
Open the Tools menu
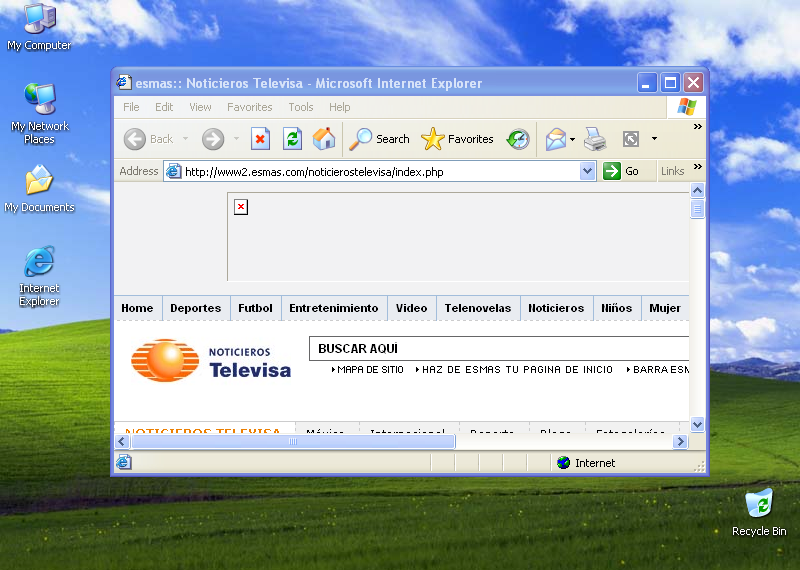pyautogui.click(x=301, y=107)
